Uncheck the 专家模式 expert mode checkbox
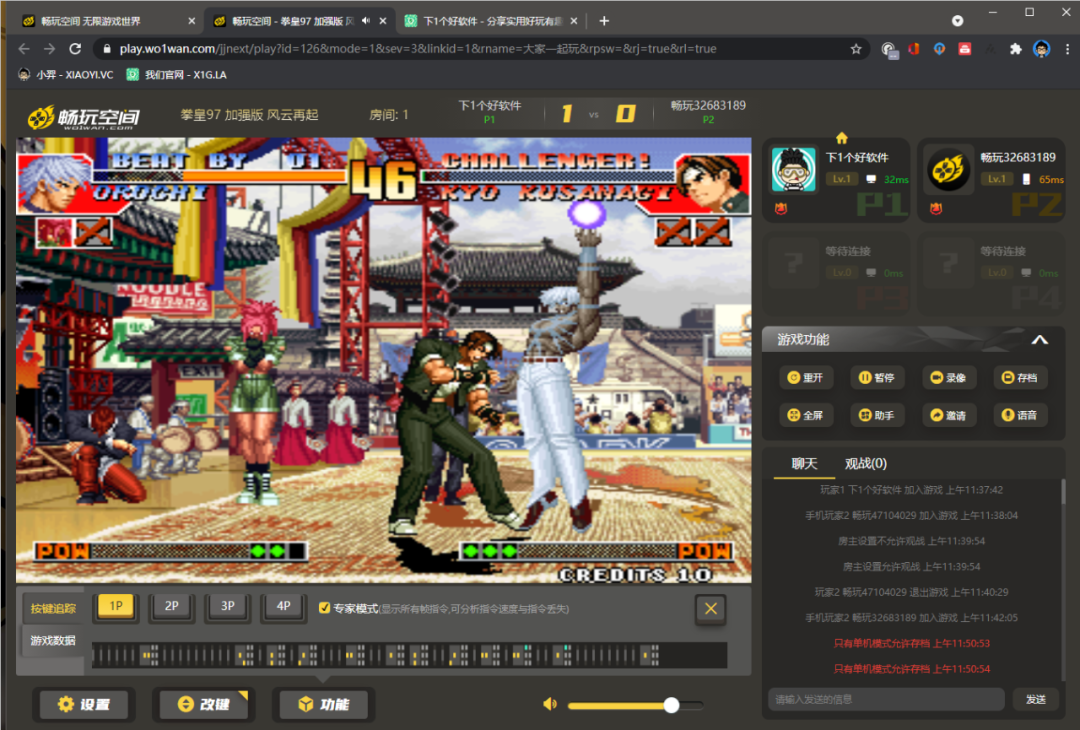 [324, 608]
